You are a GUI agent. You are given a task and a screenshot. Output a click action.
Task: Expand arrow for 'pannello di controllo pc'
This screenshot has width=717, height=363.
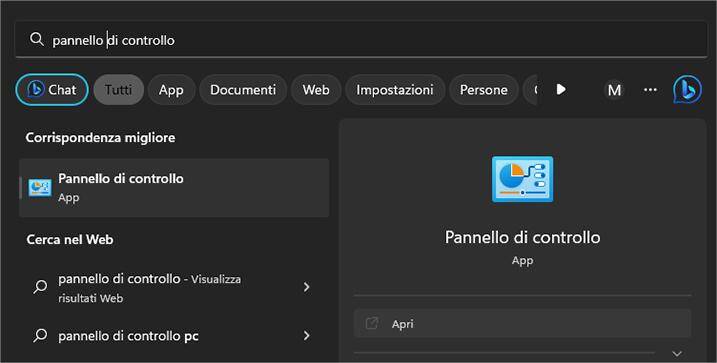(x=306, y=336)
